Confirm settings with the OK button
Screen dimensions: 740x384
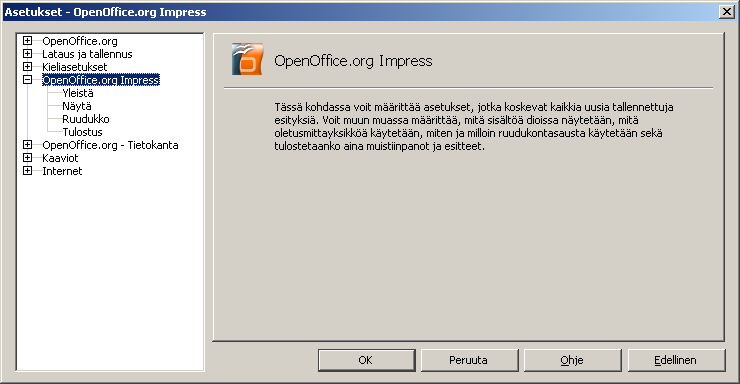[x=367, y=360]
